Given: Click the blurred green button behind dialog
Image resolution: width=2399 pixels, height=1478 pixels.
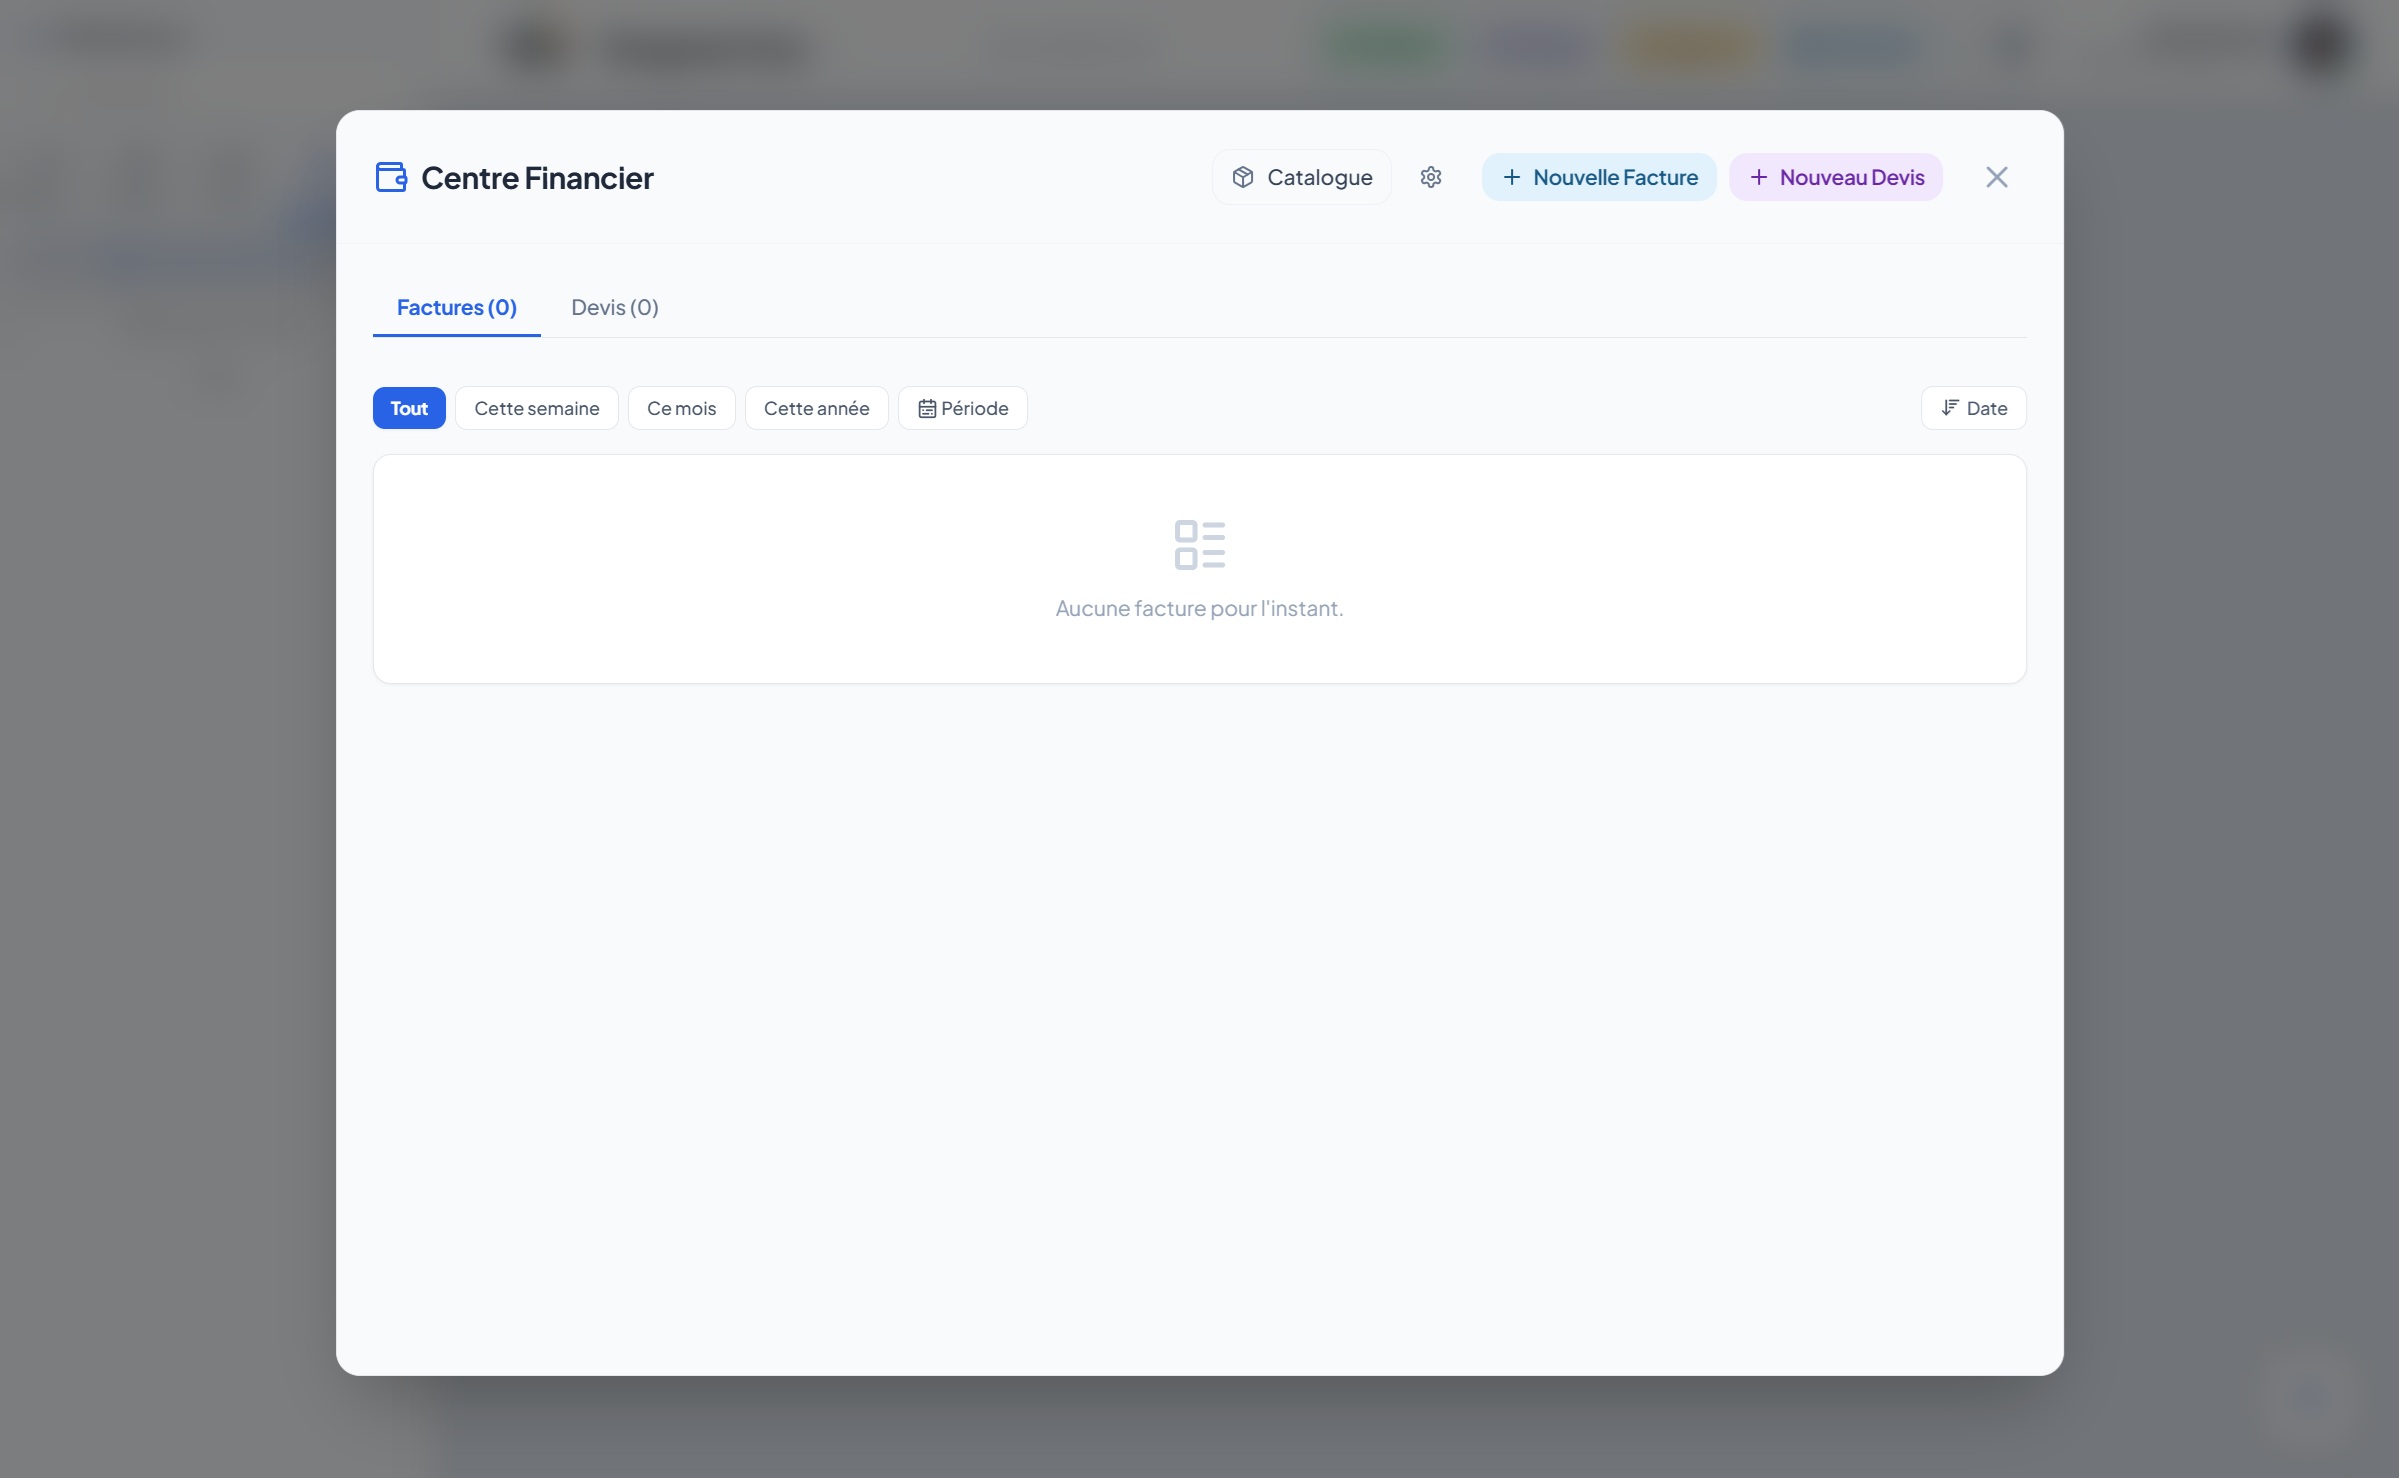Looking at the screenshot, I should (x=1385, y=46).
